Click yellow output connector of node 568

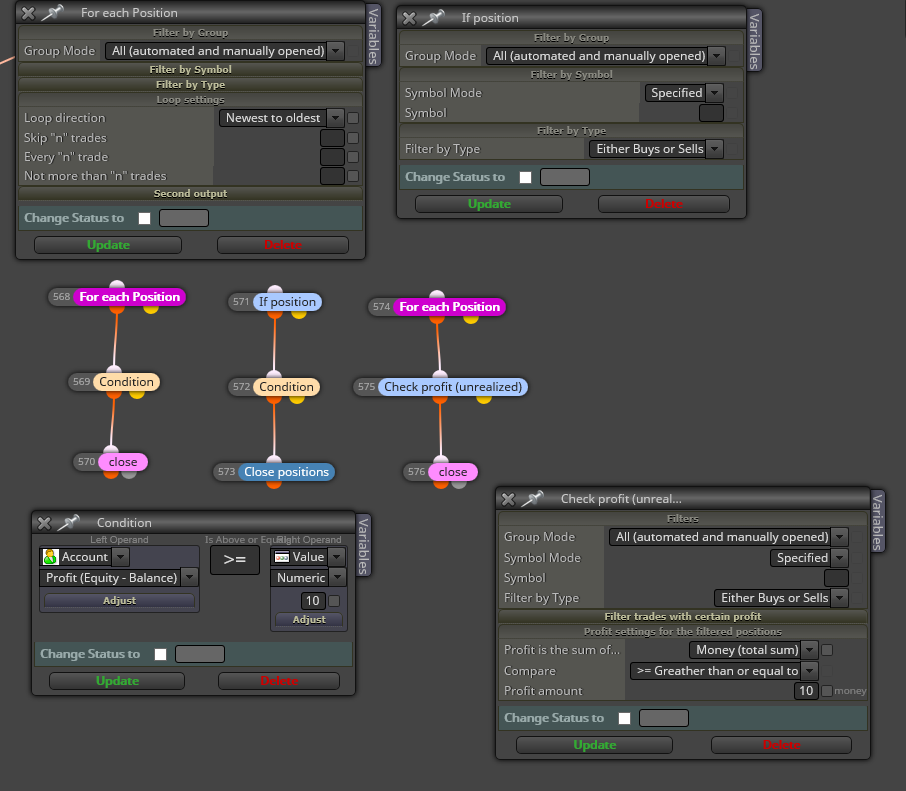(x=151, y=309)
